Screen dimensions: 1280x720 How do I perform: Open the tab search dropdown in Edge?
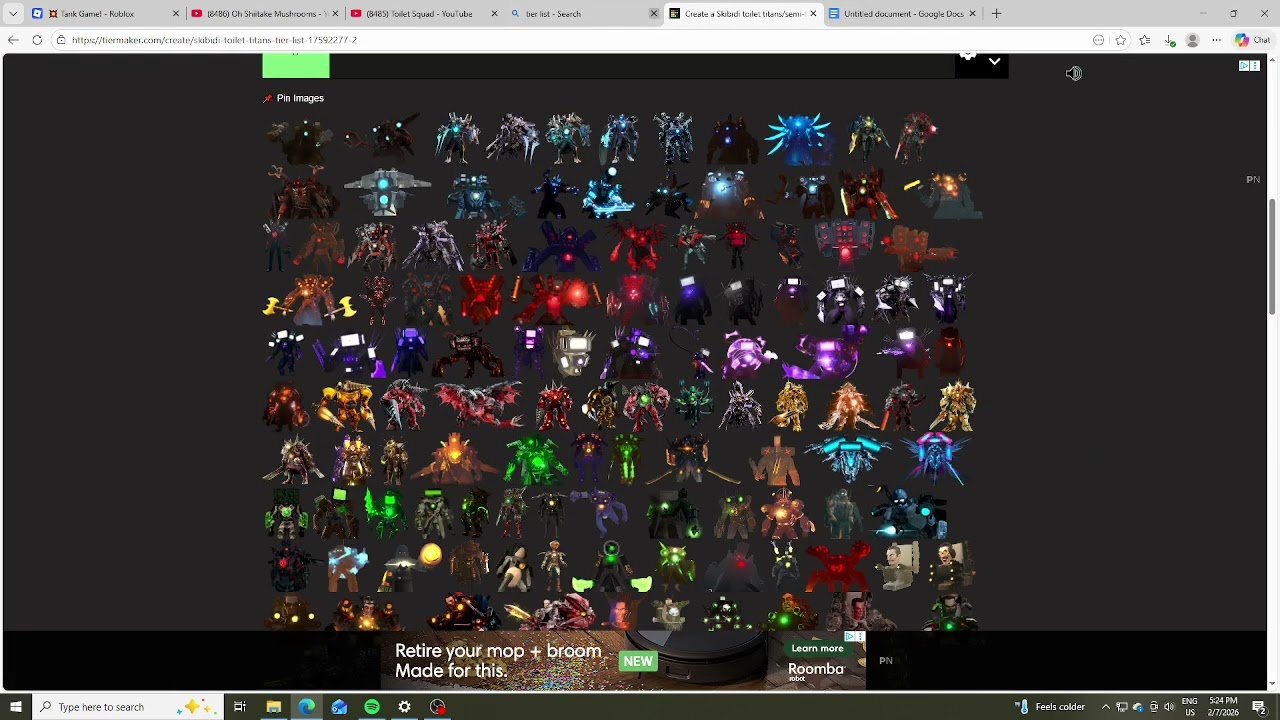point(13,14)
